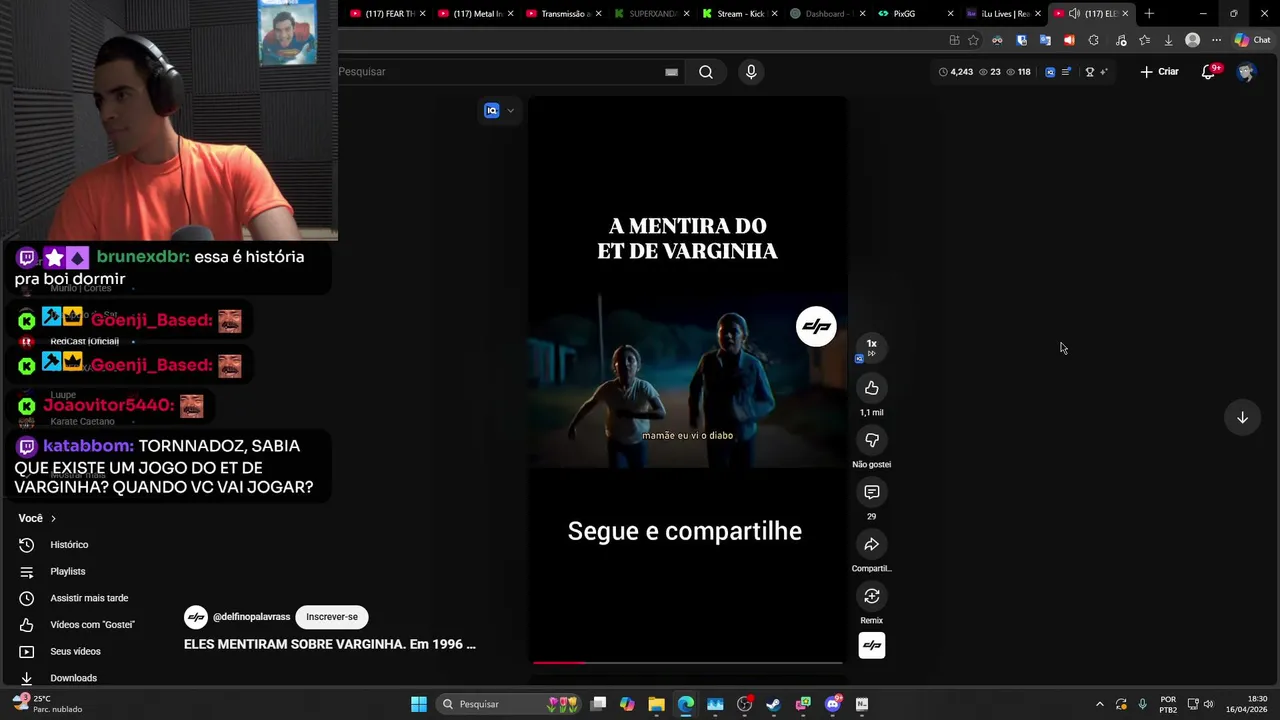The height and width of the screenshot is (720, 1280).
Task: Open Histórico in the sidebar
Action: [69, 545]
